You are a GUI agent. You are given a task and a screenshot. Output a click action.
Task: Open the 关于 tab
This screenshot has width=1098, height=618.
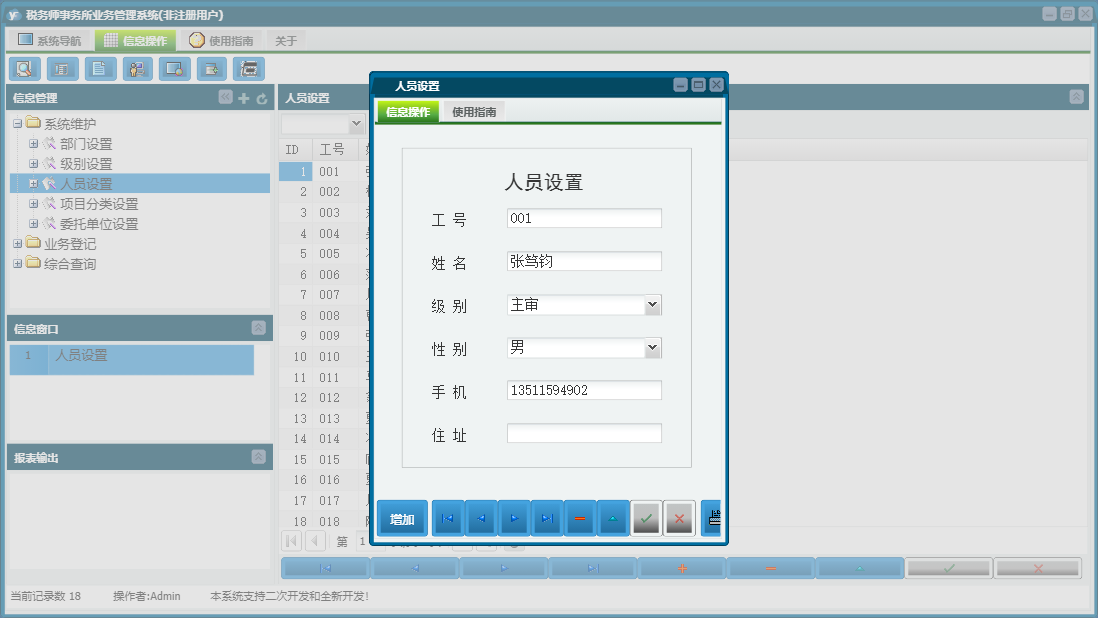286,41
